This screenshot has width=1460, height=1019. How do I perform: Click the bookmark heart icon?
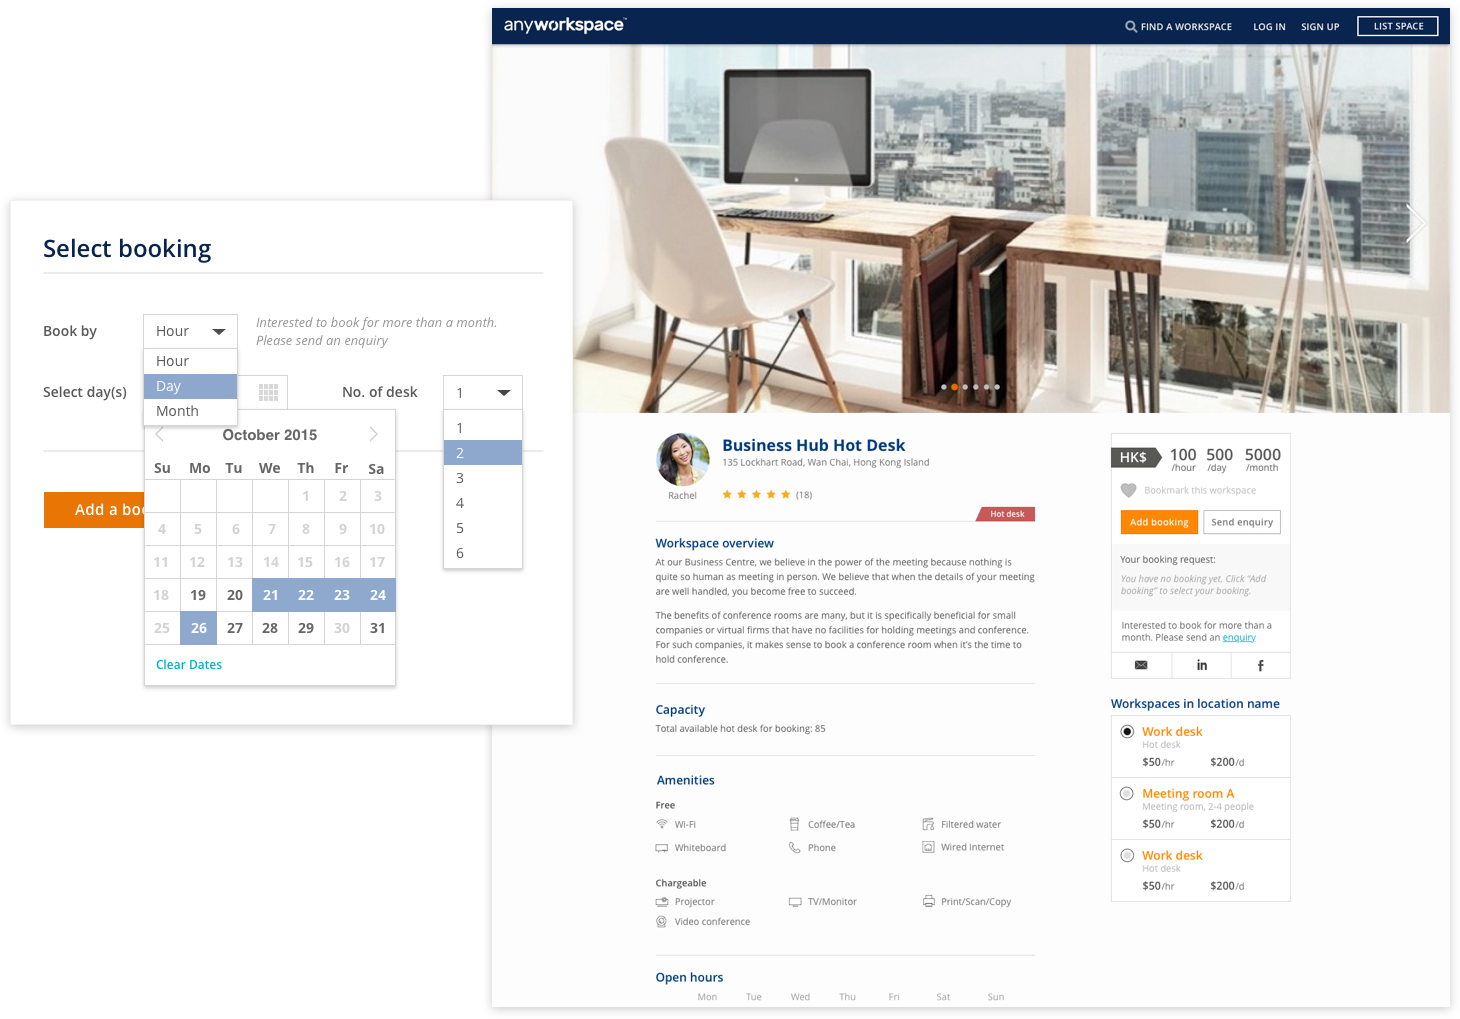[1128, 490]
